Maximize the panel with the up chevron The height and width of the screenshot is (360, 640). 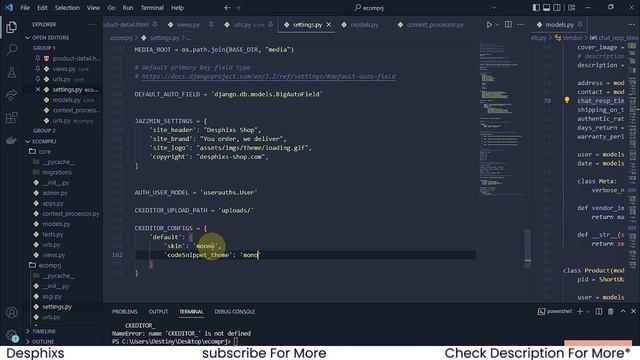coord(623,311)
